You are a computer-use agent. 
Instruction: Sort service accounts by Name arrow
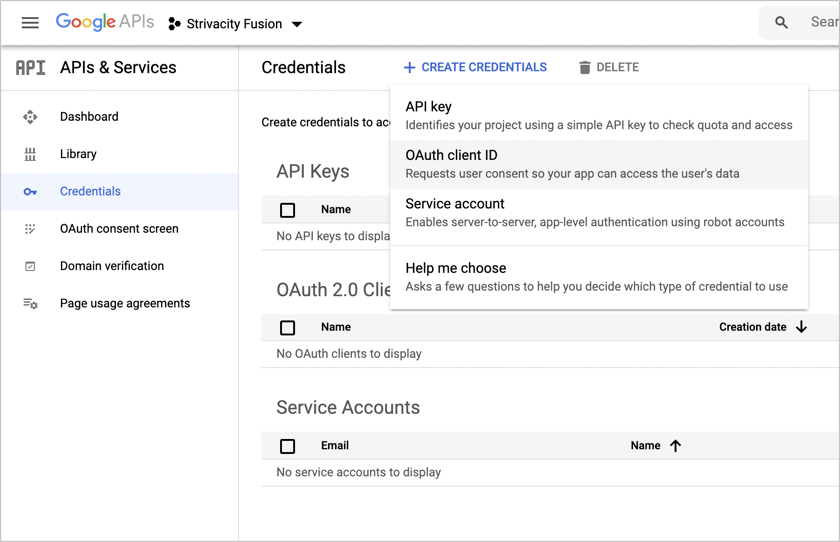pyautogui.click(x=675, y=446)
